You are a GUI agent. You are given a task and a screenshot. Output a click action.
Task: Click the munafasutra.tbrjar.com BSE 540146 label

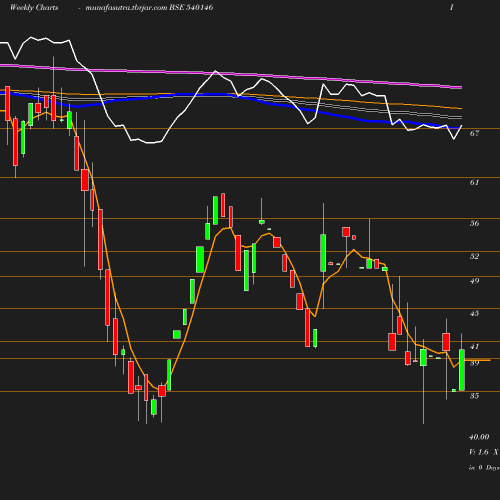(149, 7)
